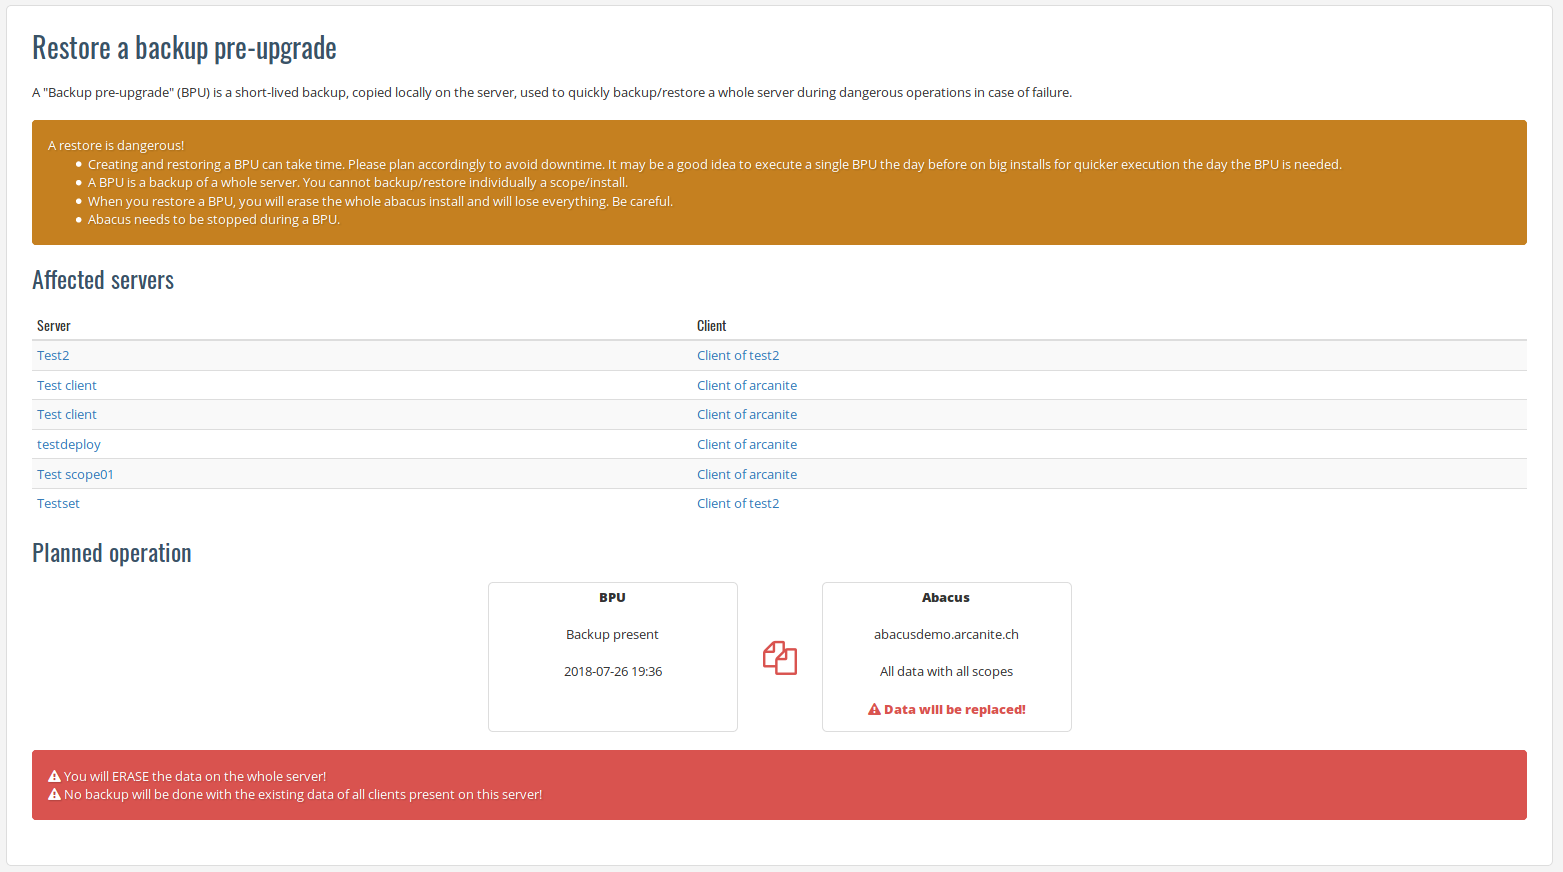This screenshot has width=1563, height=872.
Task: Click the Abacus card title
Action: pyautogui.click(x=946, y=597)
